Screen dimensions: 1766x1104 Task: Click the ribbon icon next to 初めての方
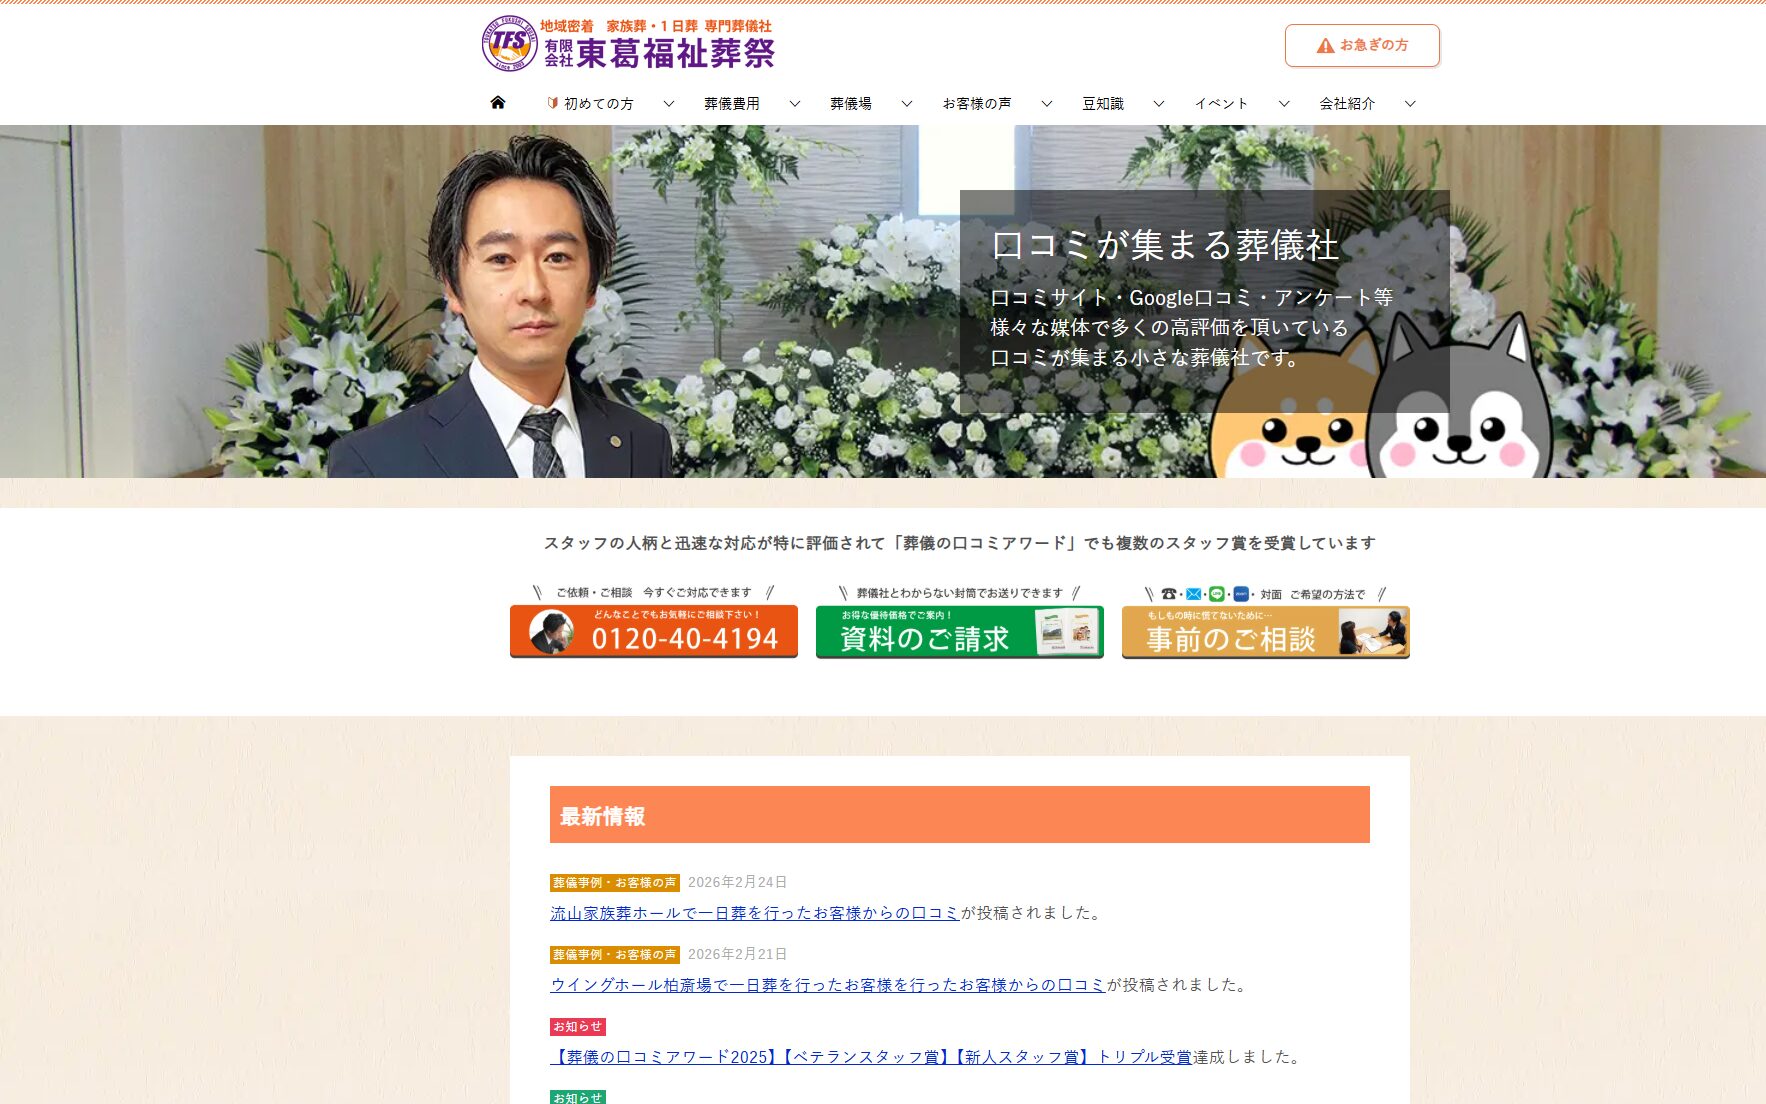[551, 101]
